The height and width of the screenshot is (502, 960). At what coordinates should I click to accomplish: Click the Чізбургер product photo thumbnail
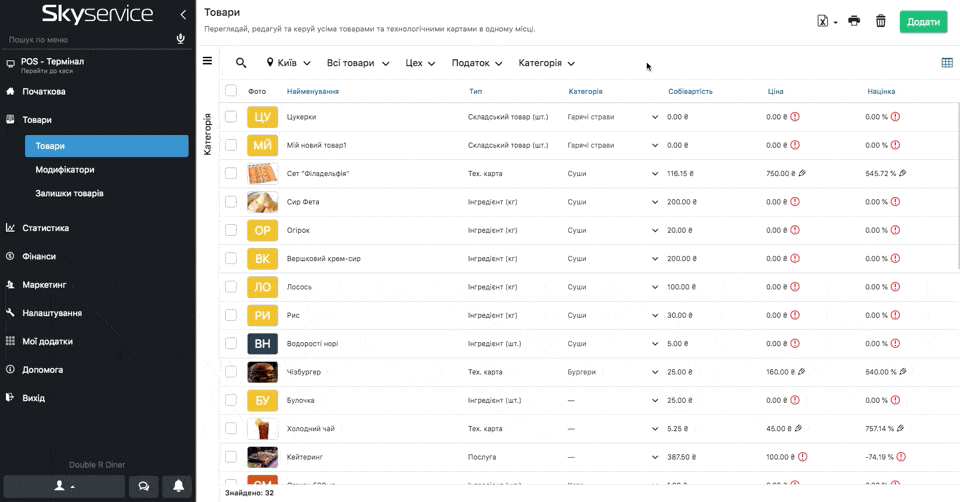[x=262, y=372]
